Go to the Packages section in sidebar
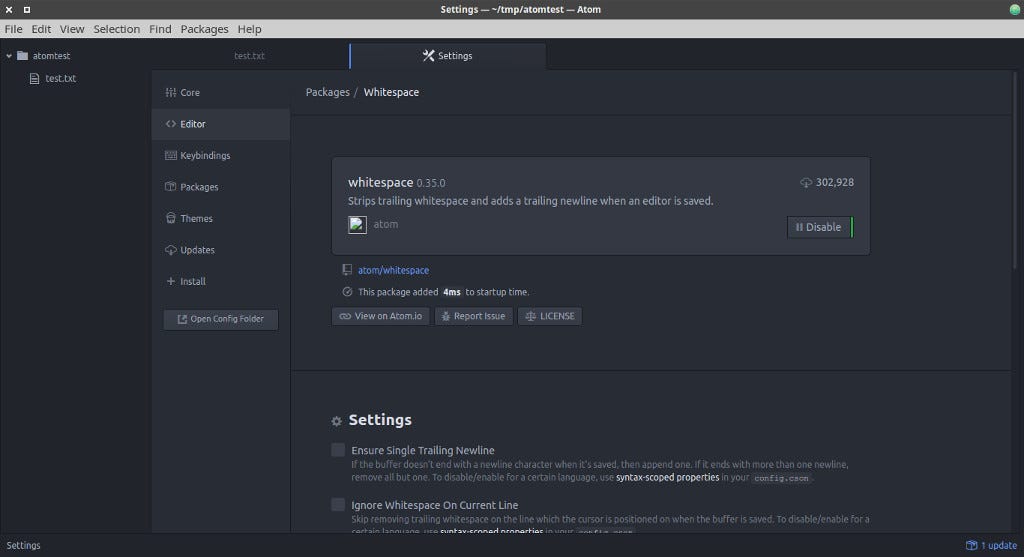 point(221,187)
